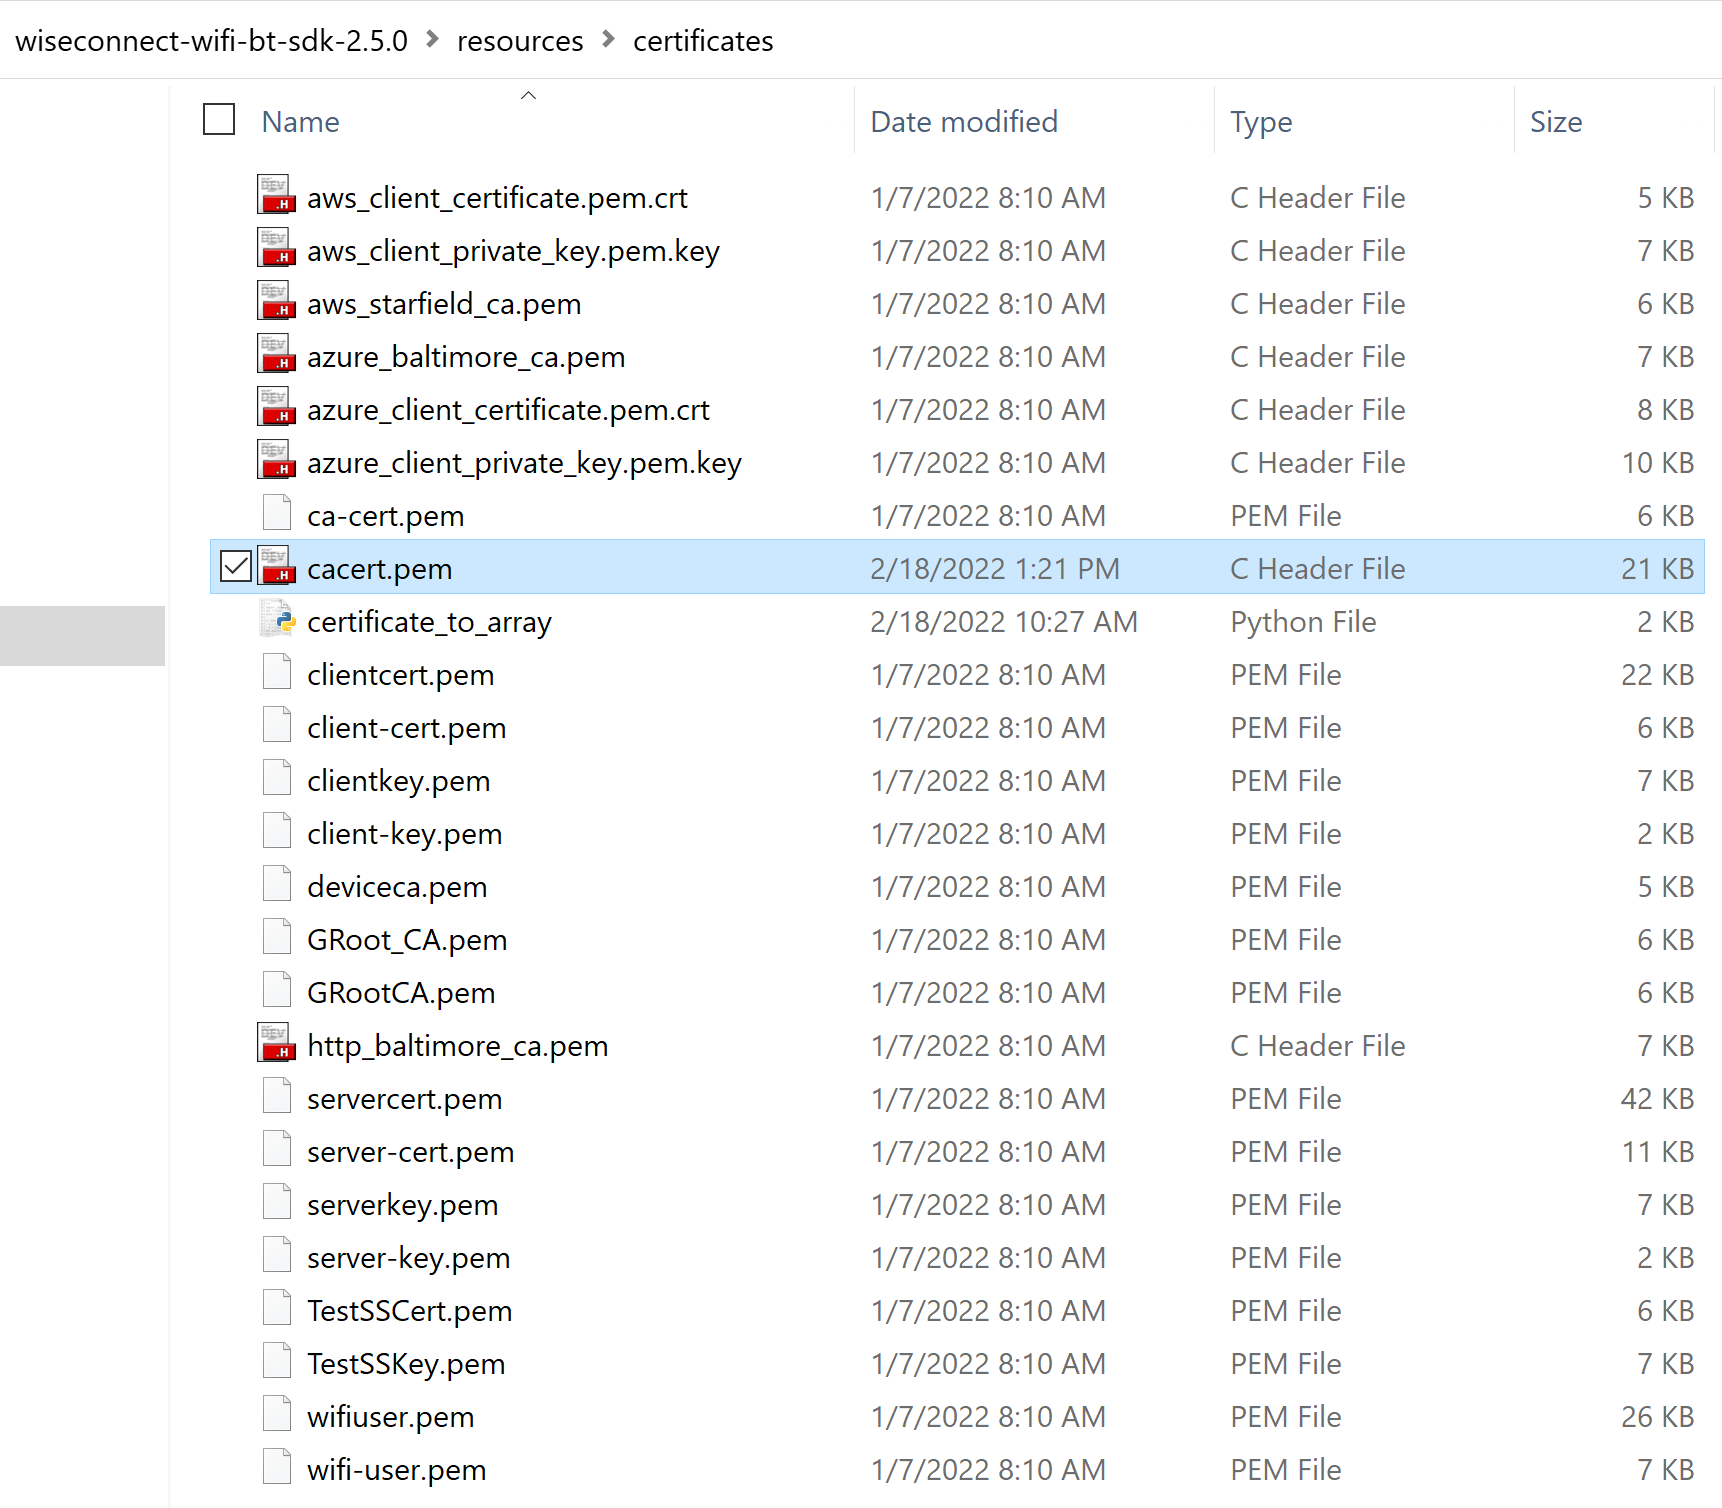The image size is (1722, 1508).
Task: Open the resources breadcrumb folder
Action: tap(520, 40)
